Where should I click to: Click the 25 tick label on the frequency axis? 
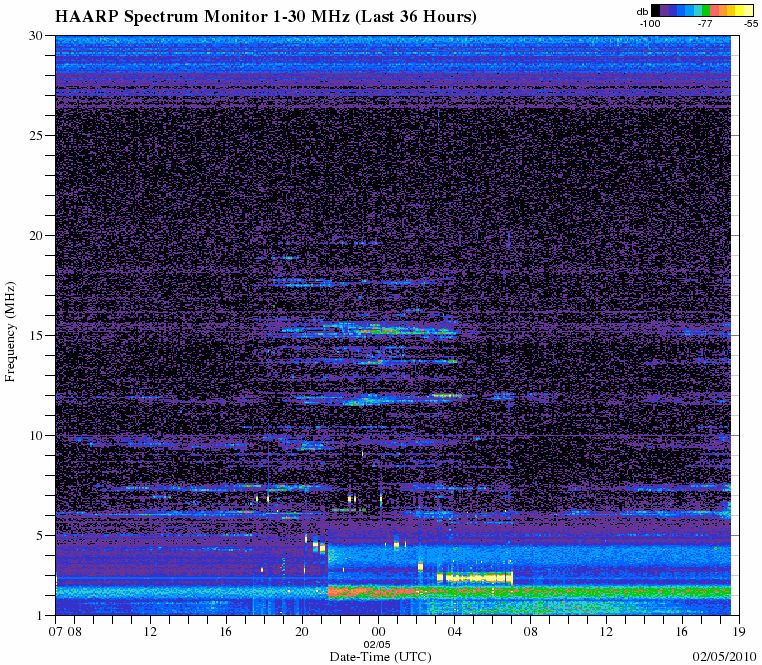tap(37, 135)
